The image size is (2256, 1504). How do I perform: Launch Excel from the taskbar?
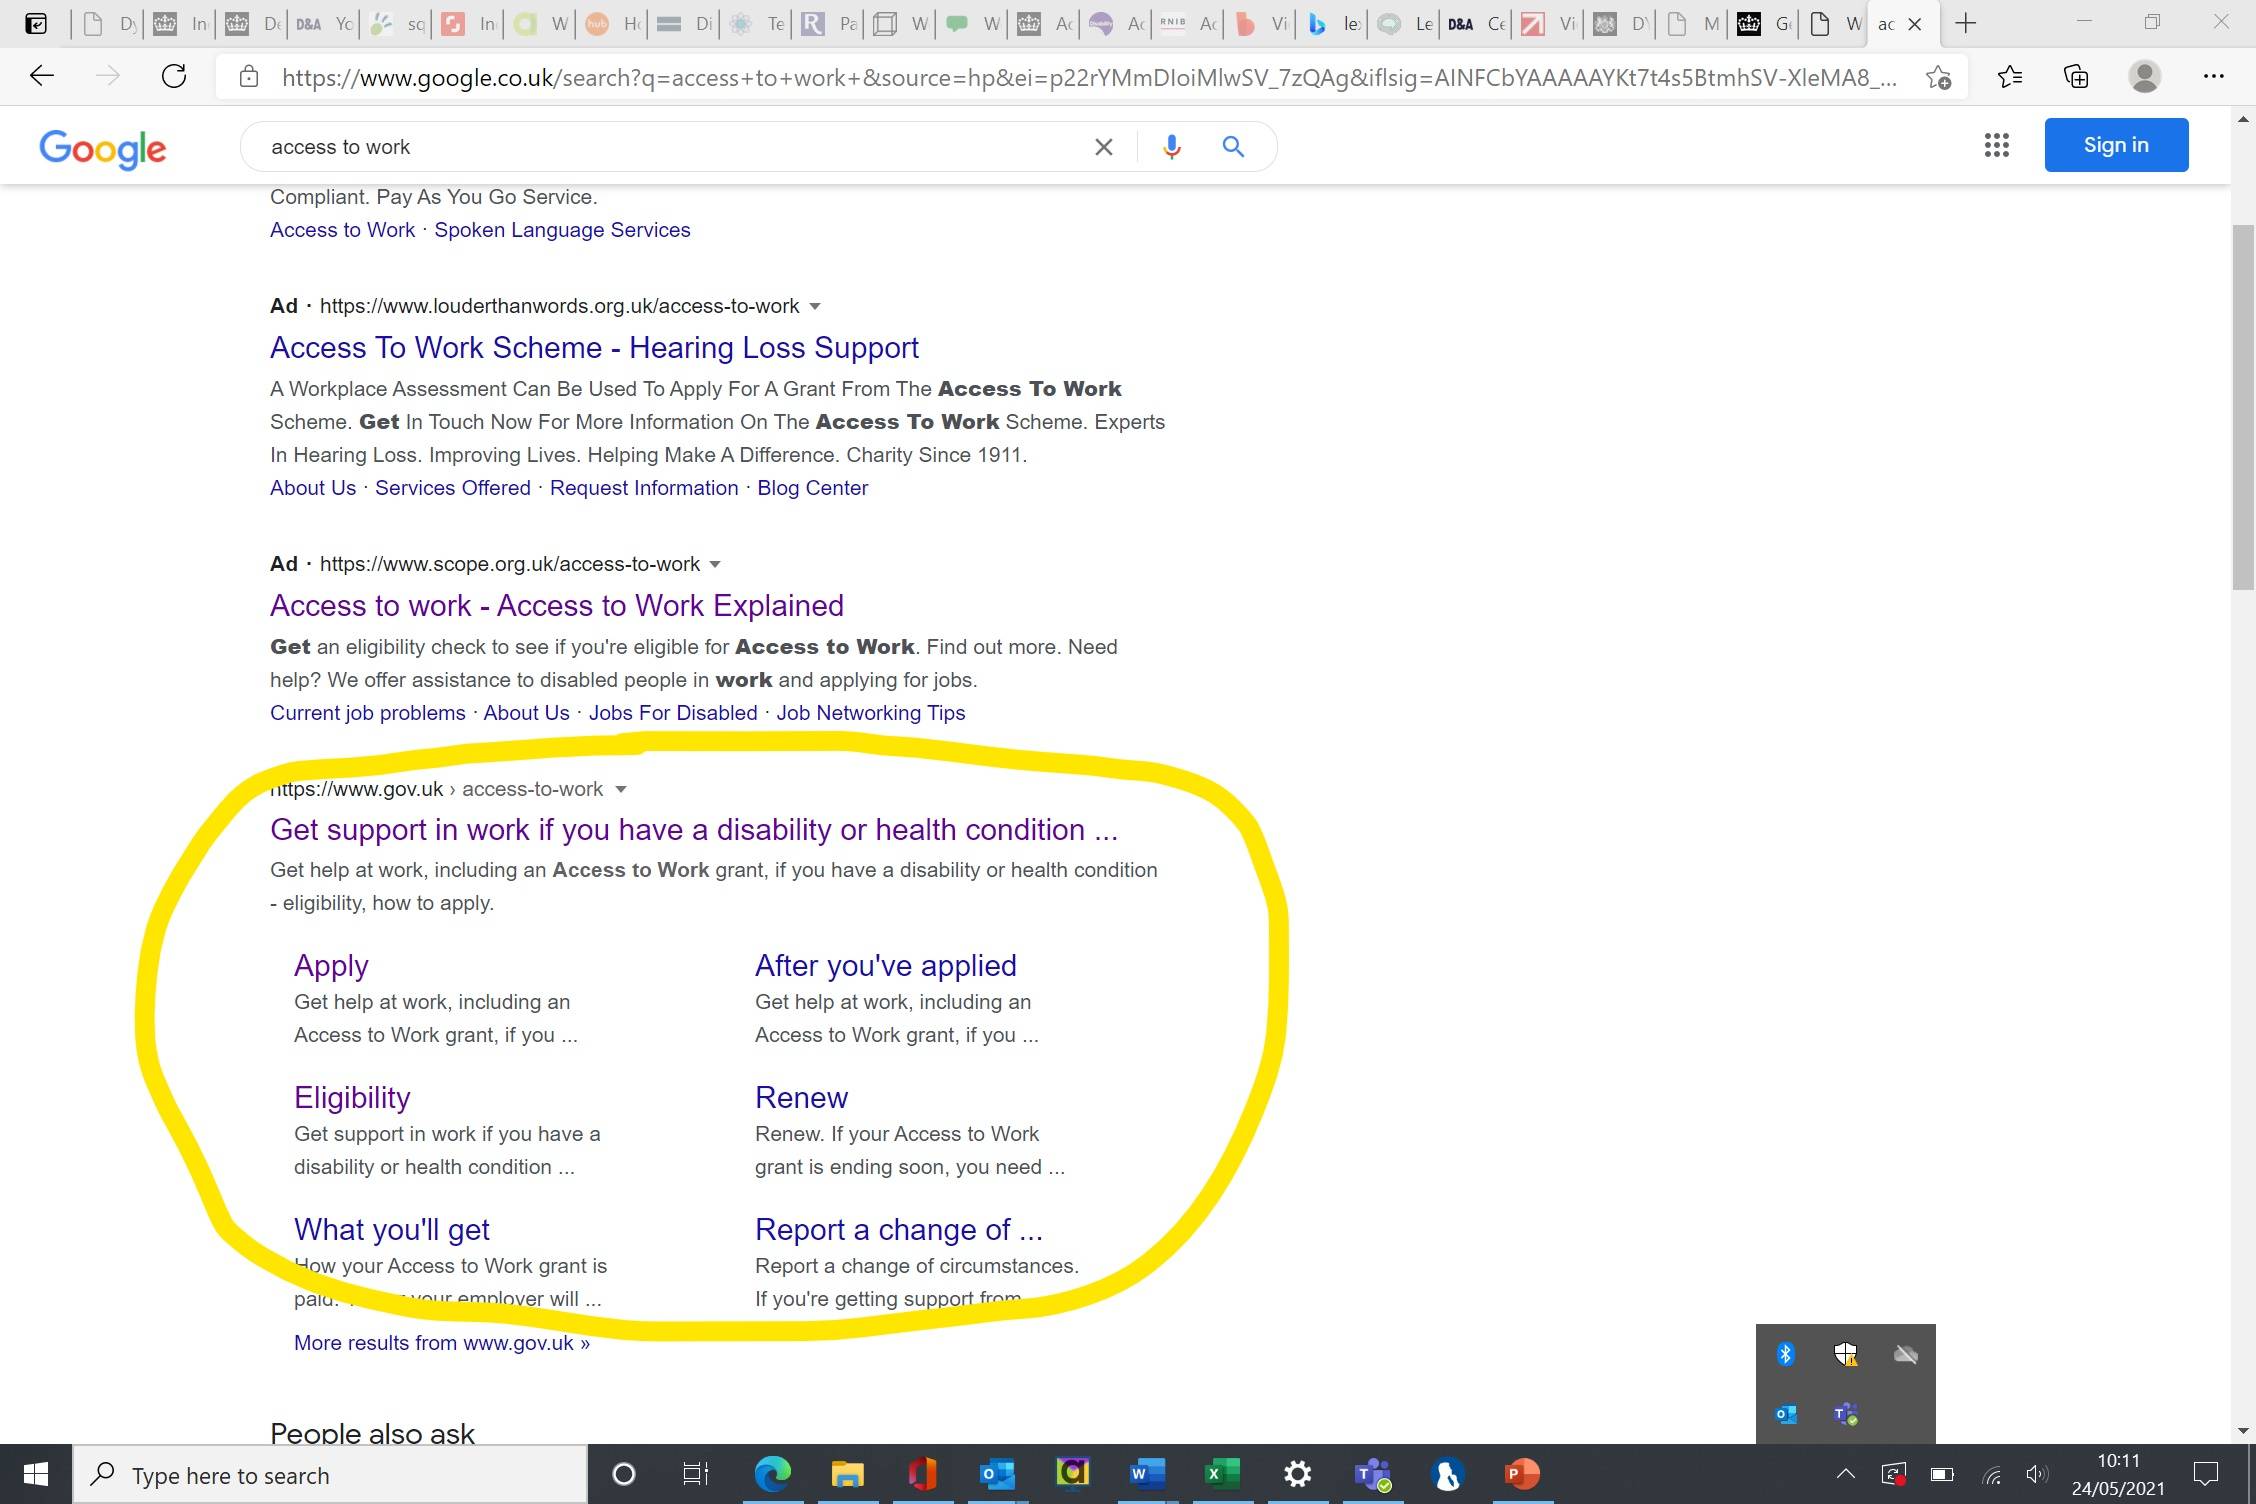[1222, 1474]
